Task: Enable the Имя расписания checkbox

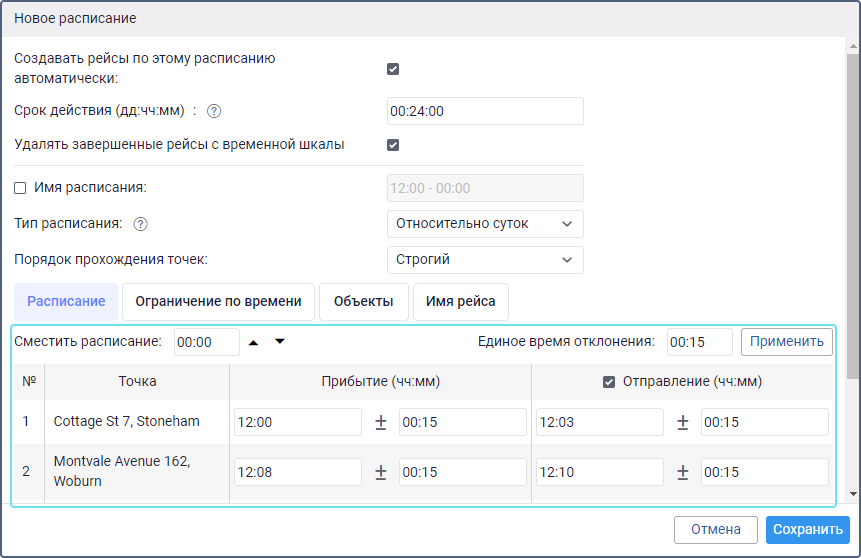Action: point(21,187)
